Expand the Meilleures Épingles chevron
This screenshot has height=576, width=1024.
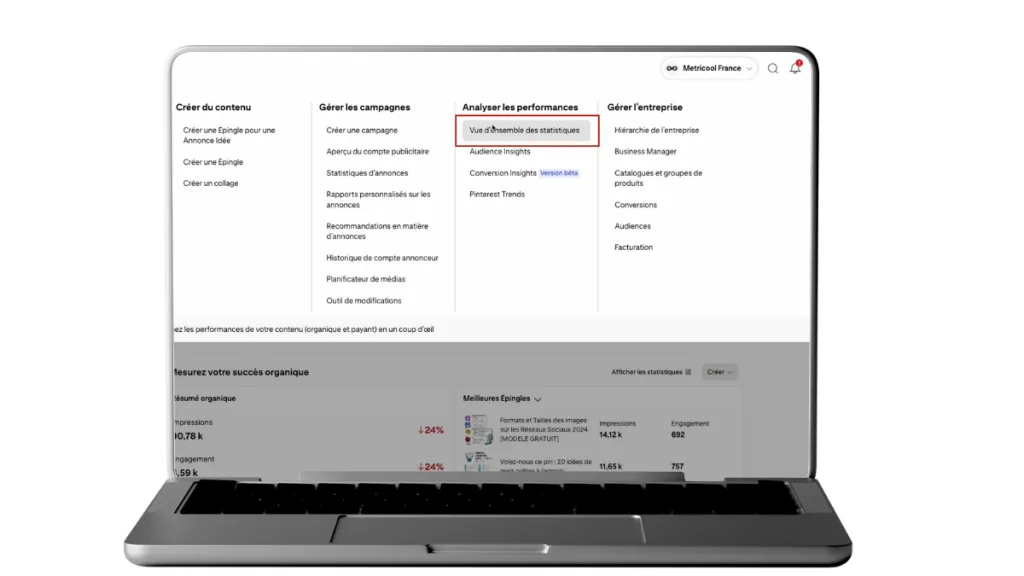538,399
